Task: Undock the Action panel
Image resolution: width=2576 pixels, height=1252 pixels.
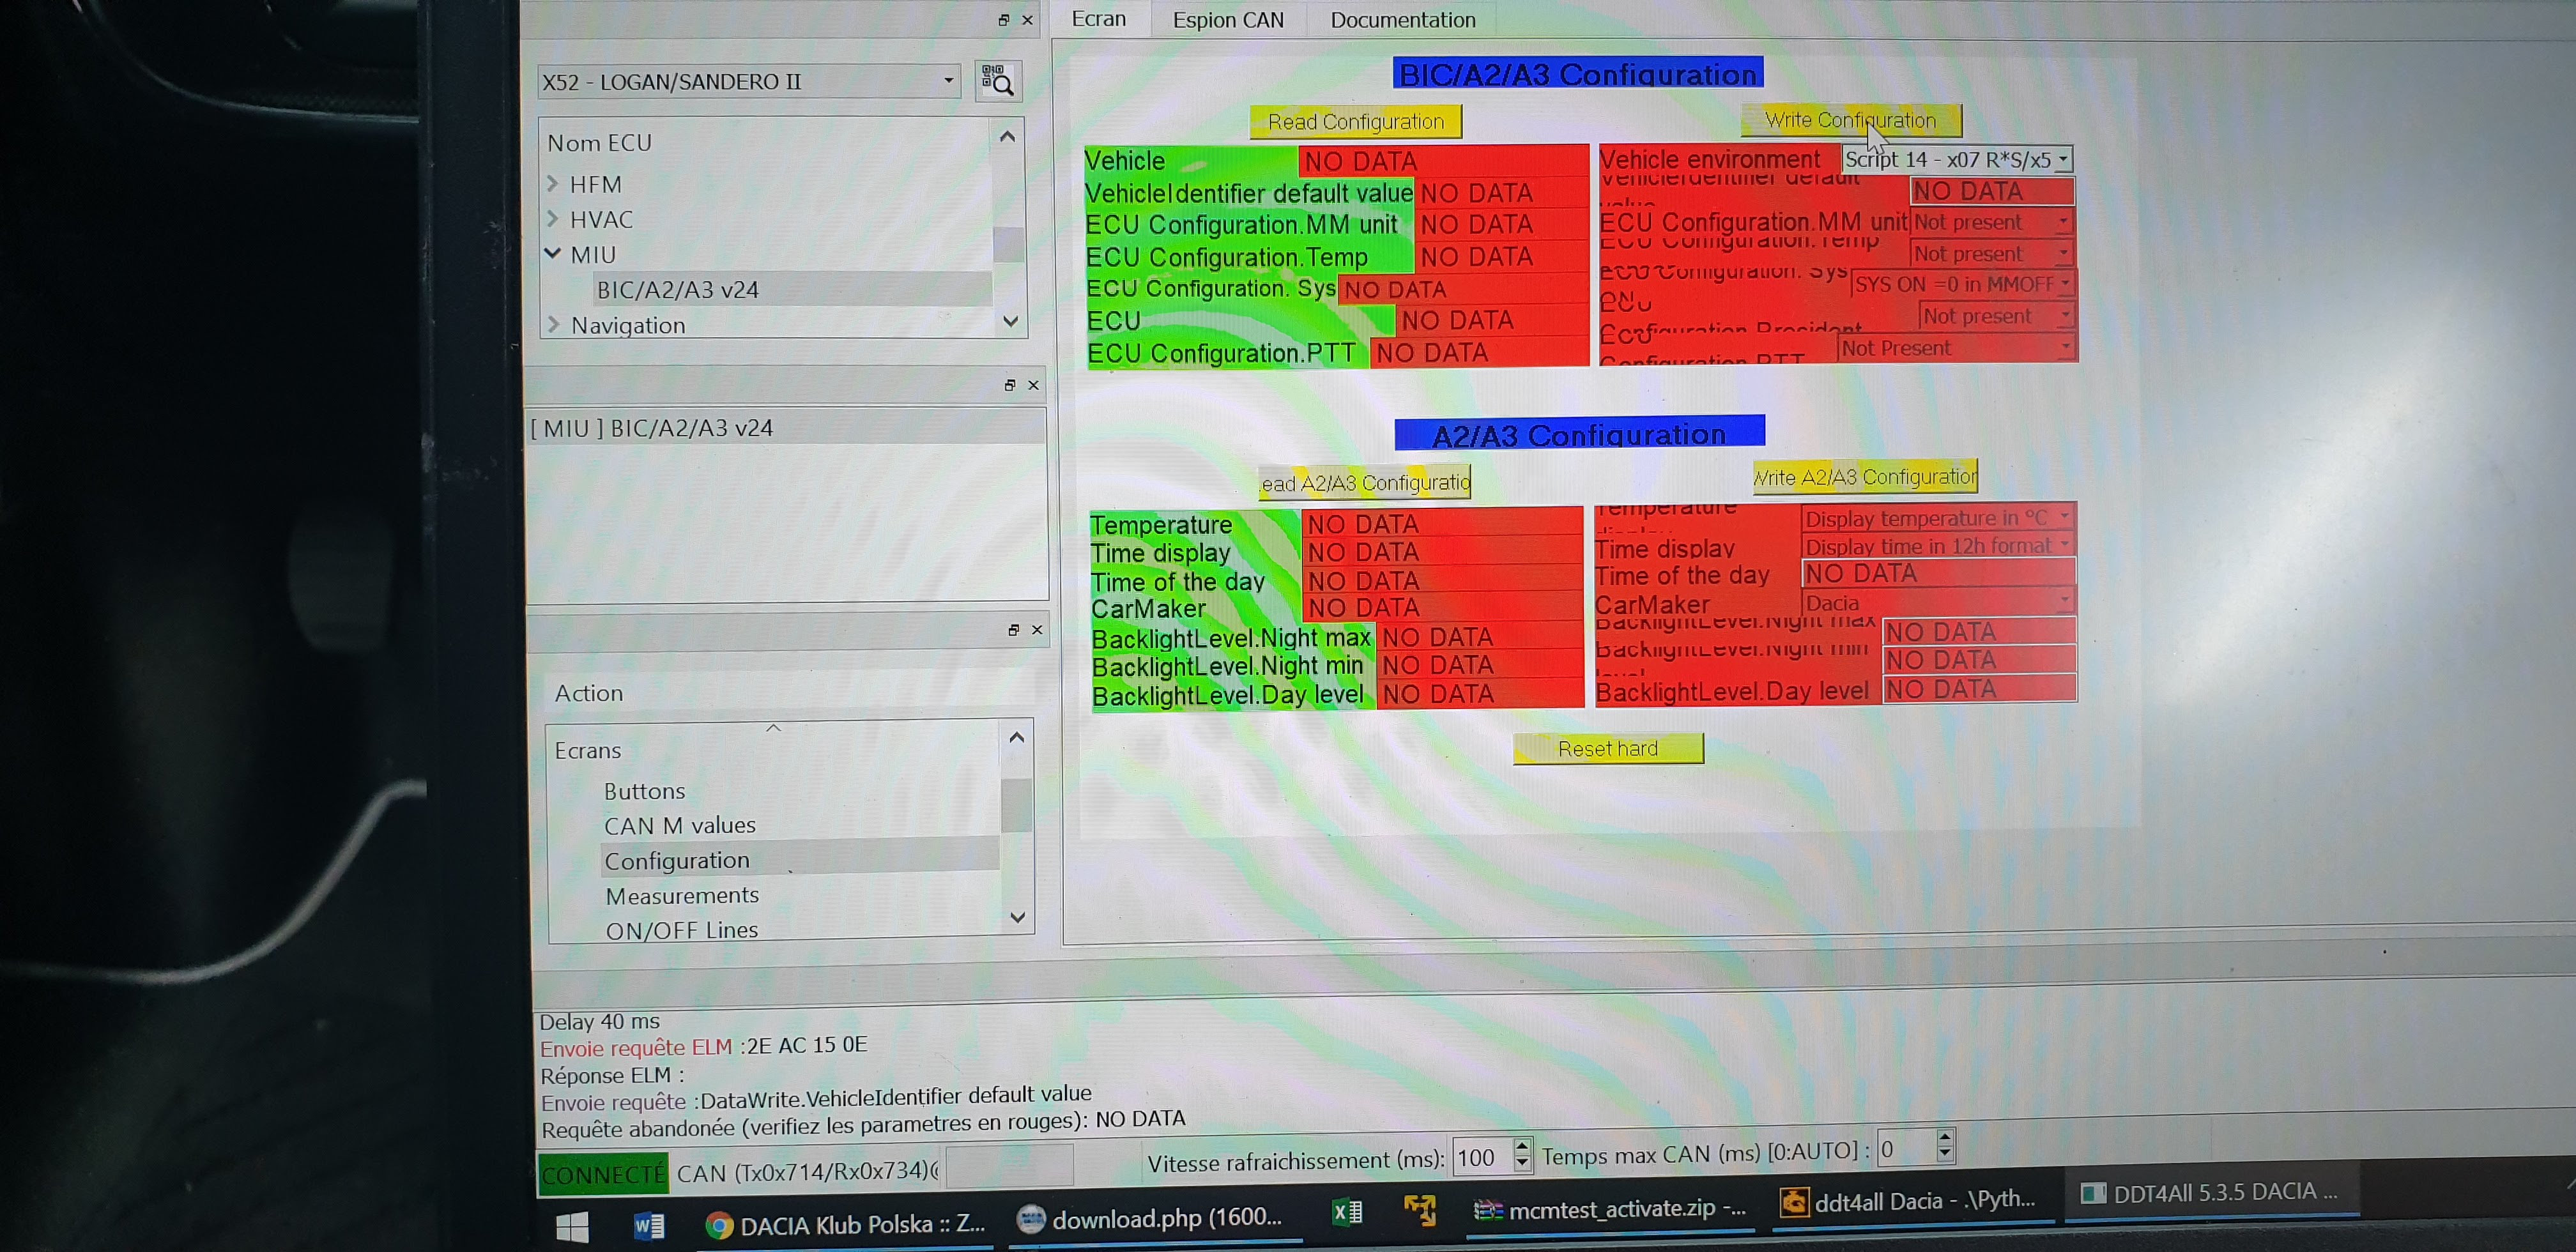Action: [1013, 630]
